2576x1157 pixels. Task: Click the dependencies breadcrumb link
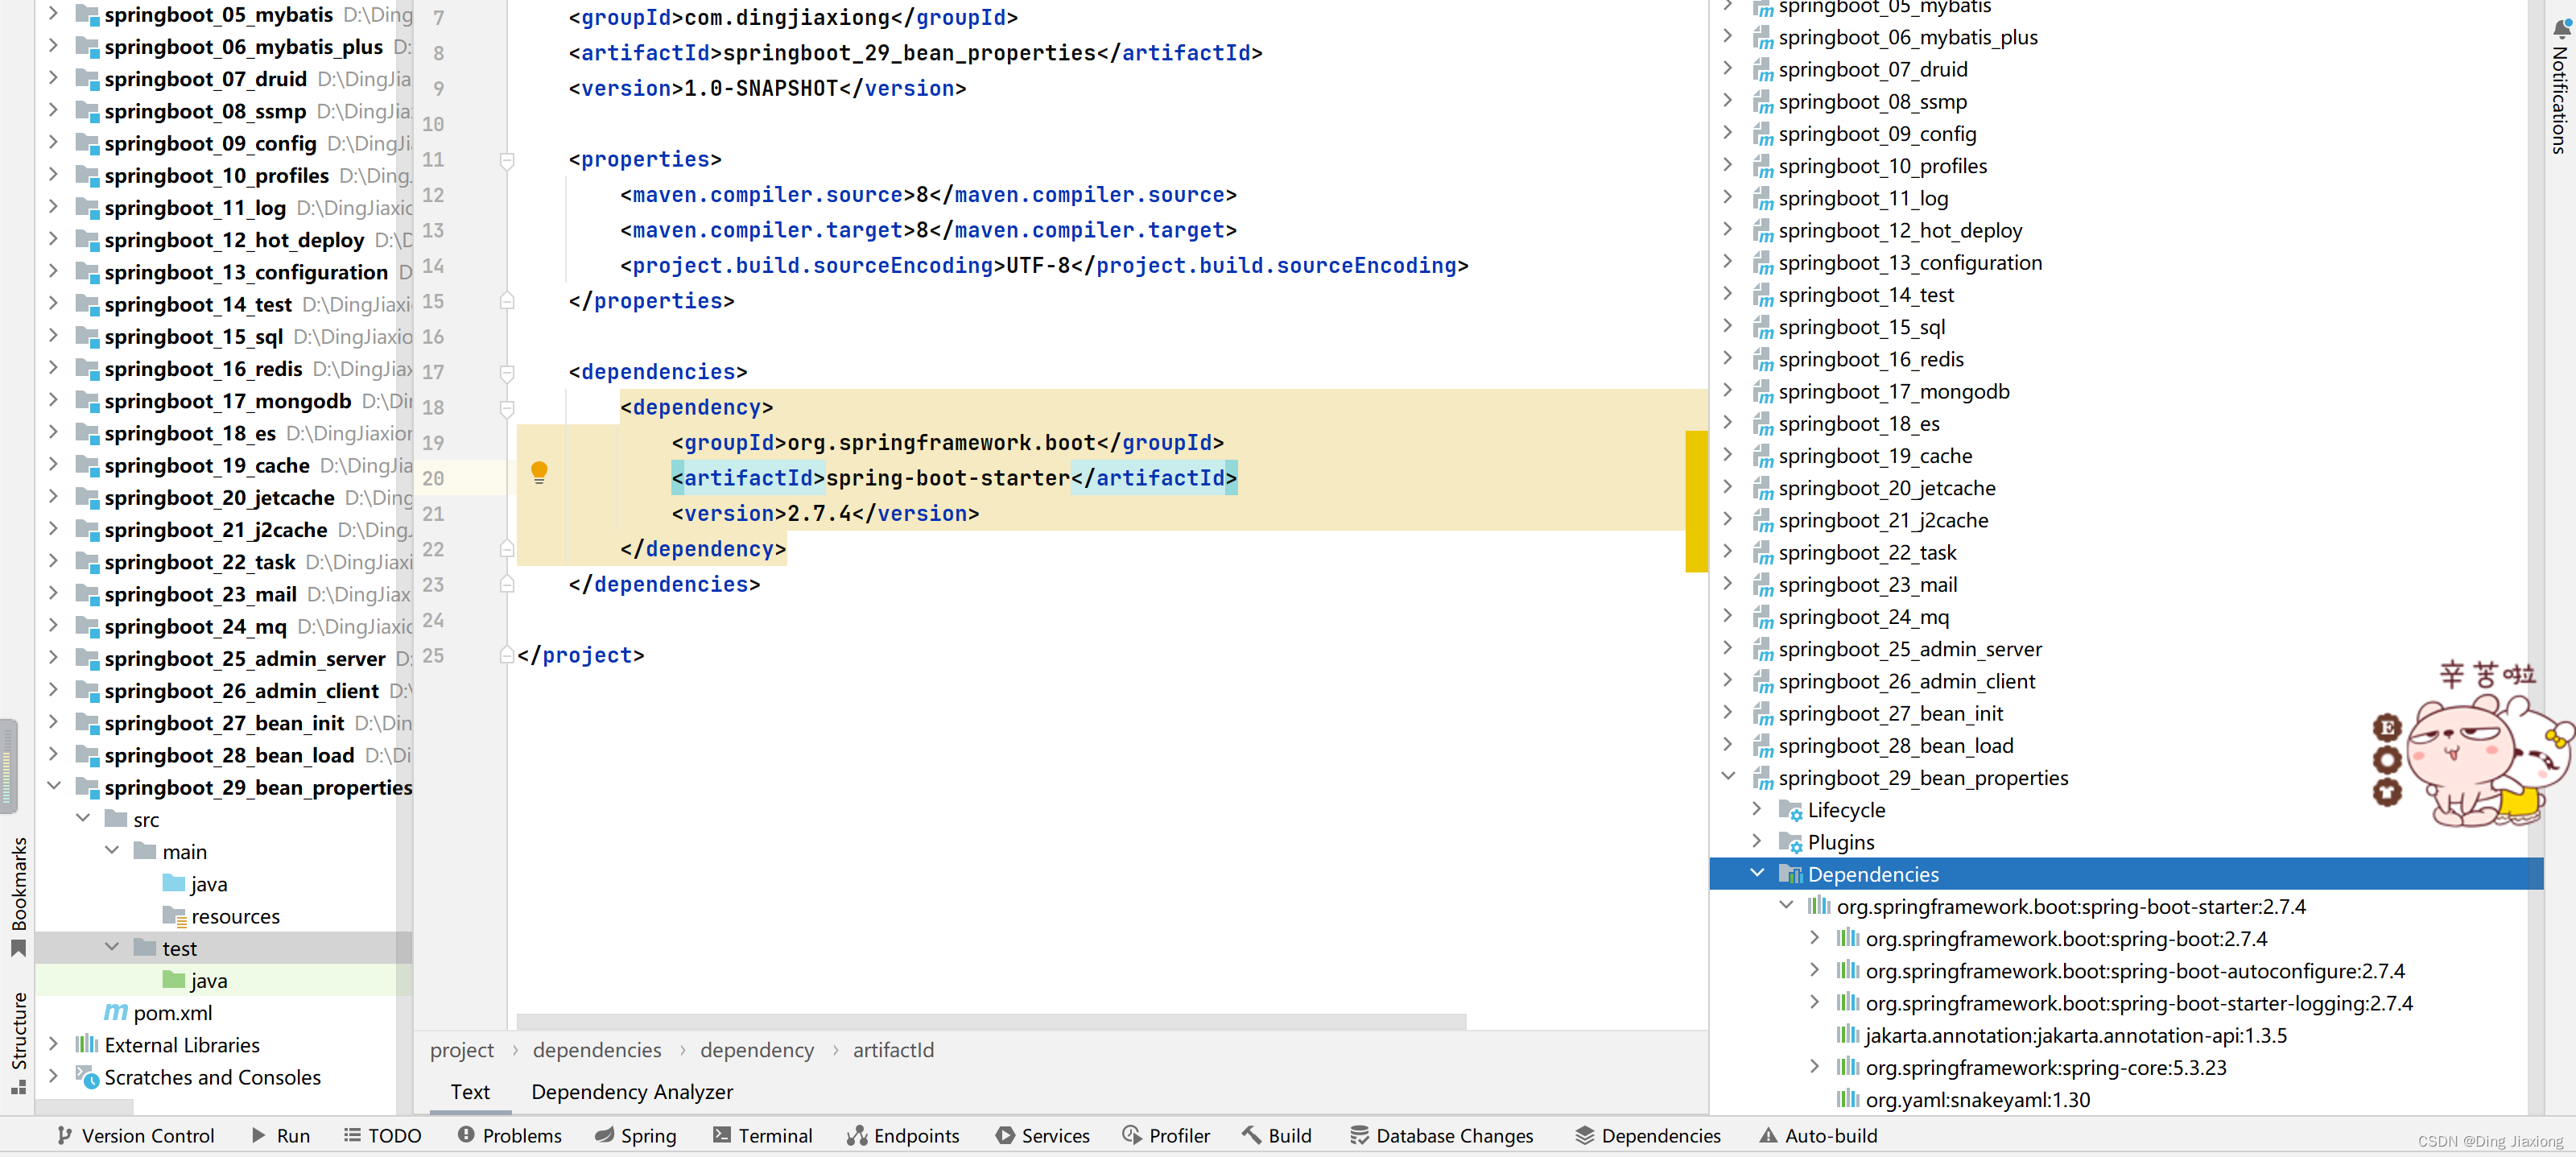[x=597, y=1050]
